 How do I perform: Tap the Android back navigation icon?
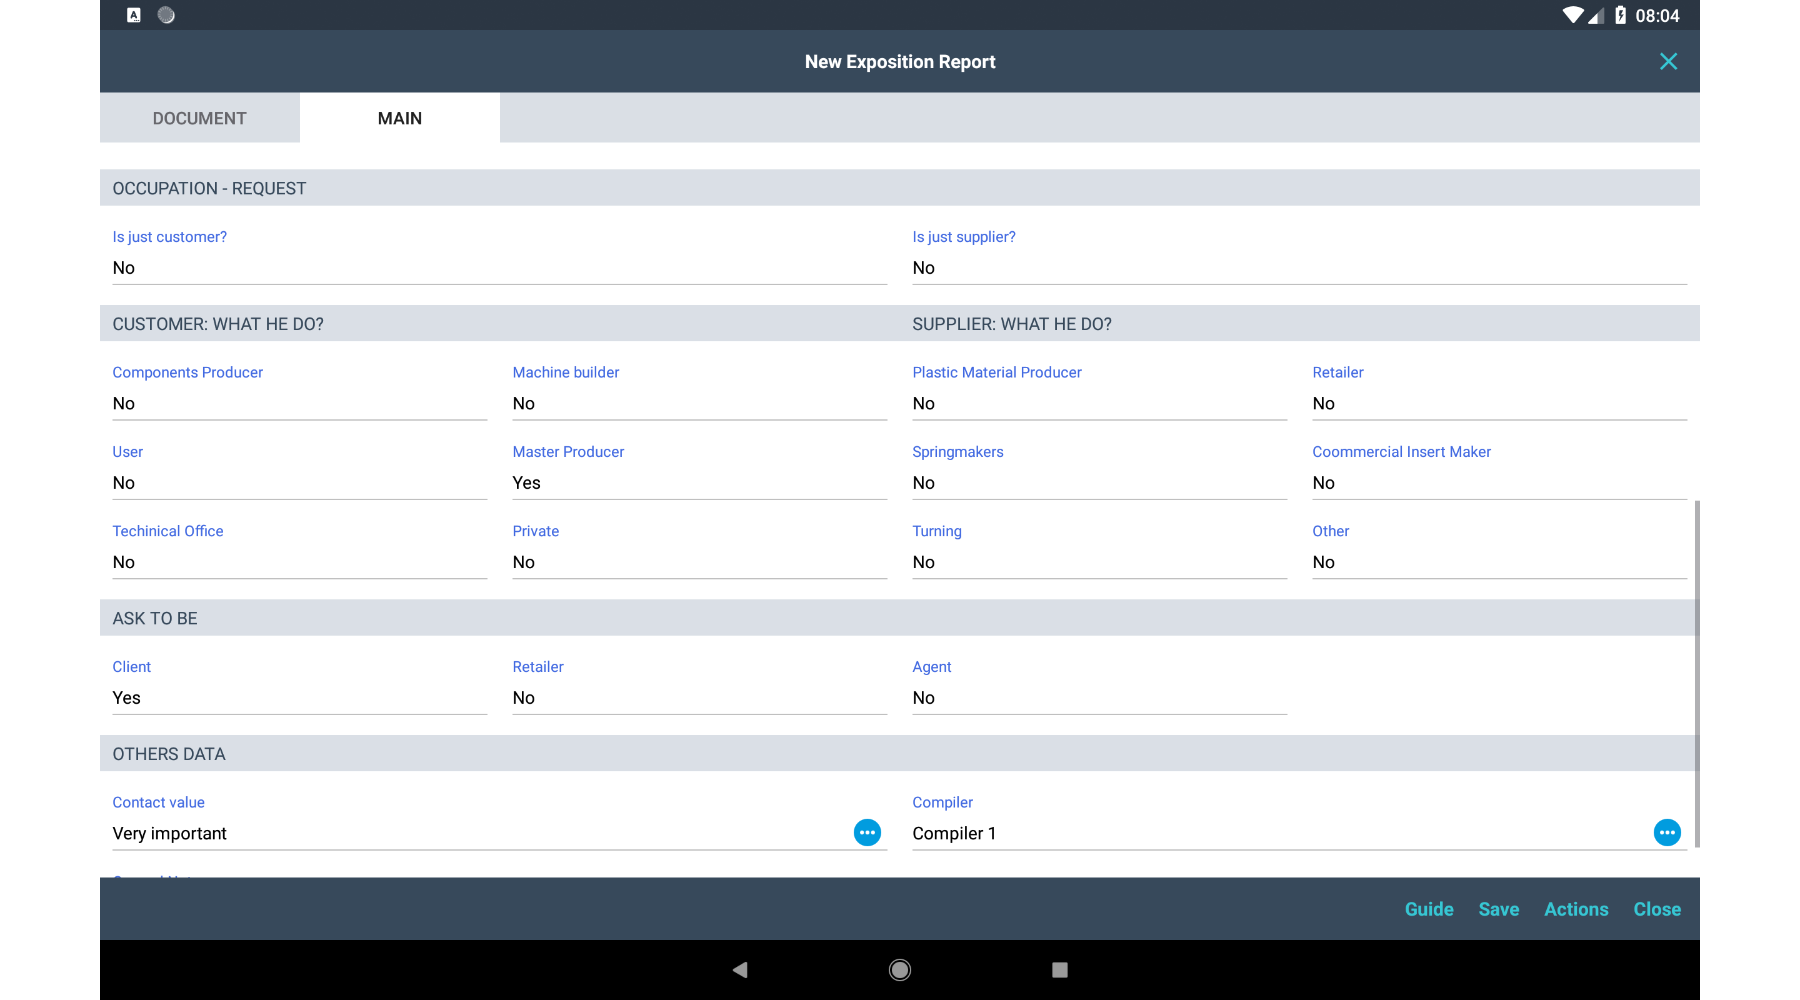click(740, 969)
